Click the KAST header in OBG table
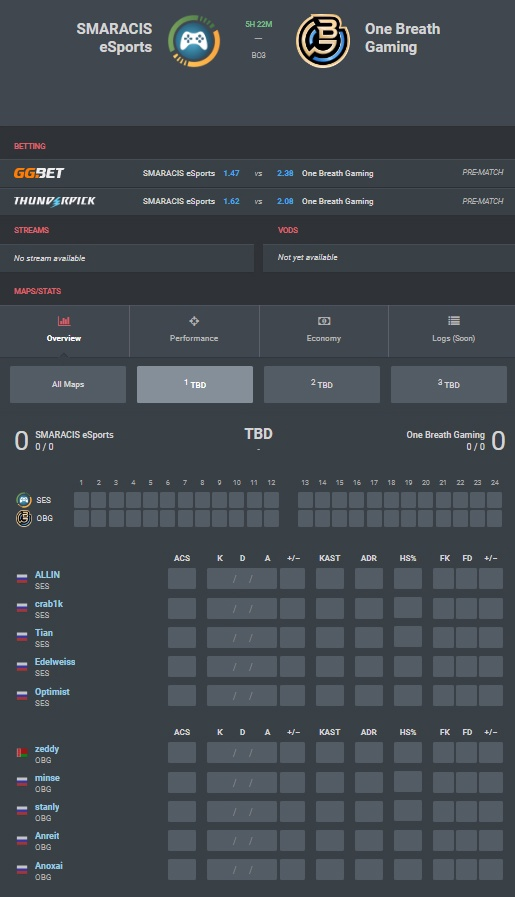Image resolution: width=515 pixels, height=897 pixels. click(330, 732)
